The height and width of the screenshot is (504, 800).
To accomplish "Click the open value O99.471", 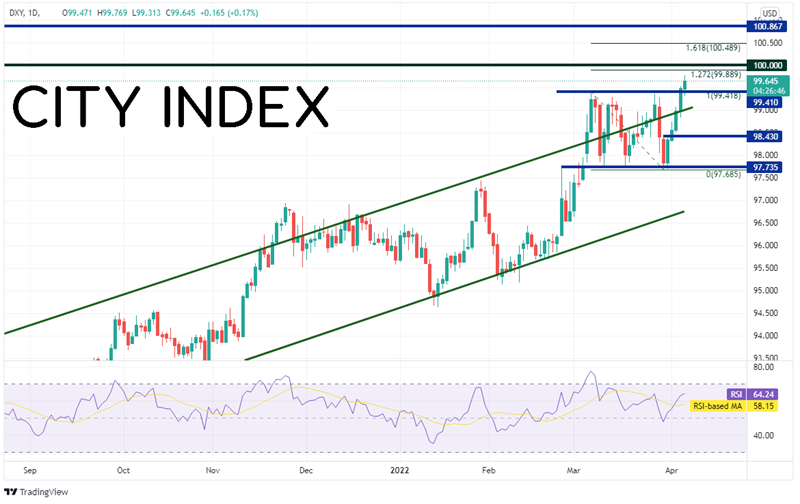I will (x=77, y=13).
